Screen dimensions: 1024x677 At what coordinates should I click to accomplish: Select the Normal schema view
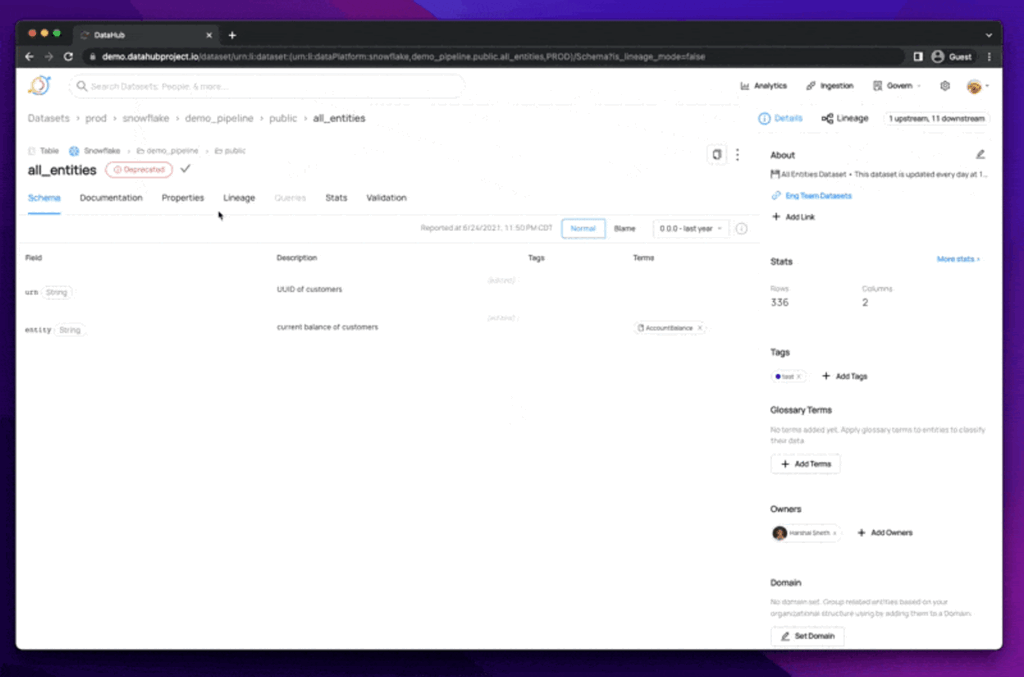583,229
